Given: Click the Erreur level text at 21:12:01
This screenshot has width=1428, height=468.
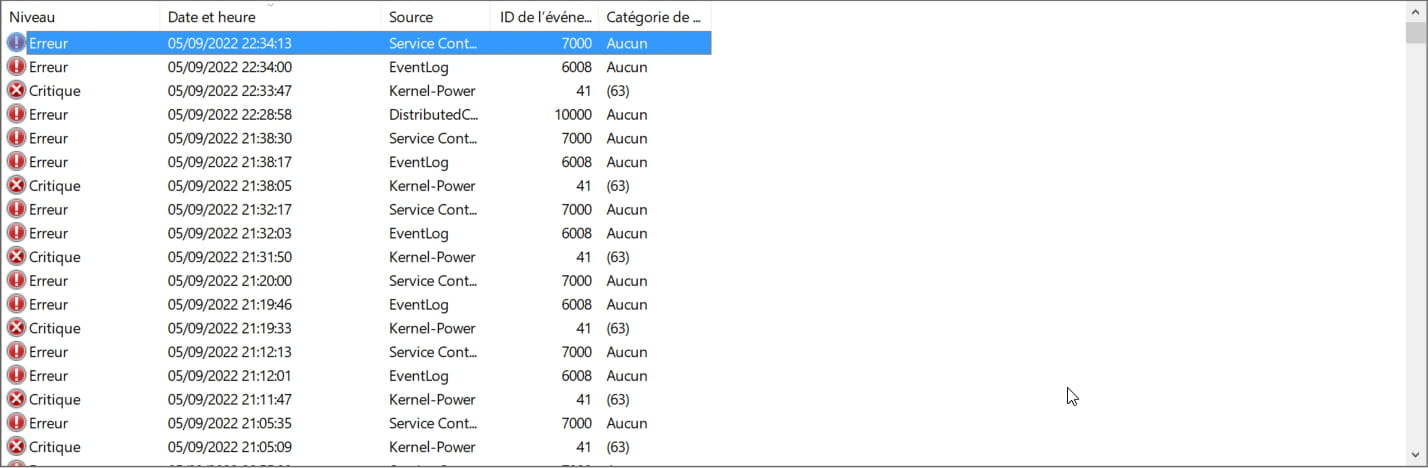Looking at the screenshot, I should coord(48,375).
